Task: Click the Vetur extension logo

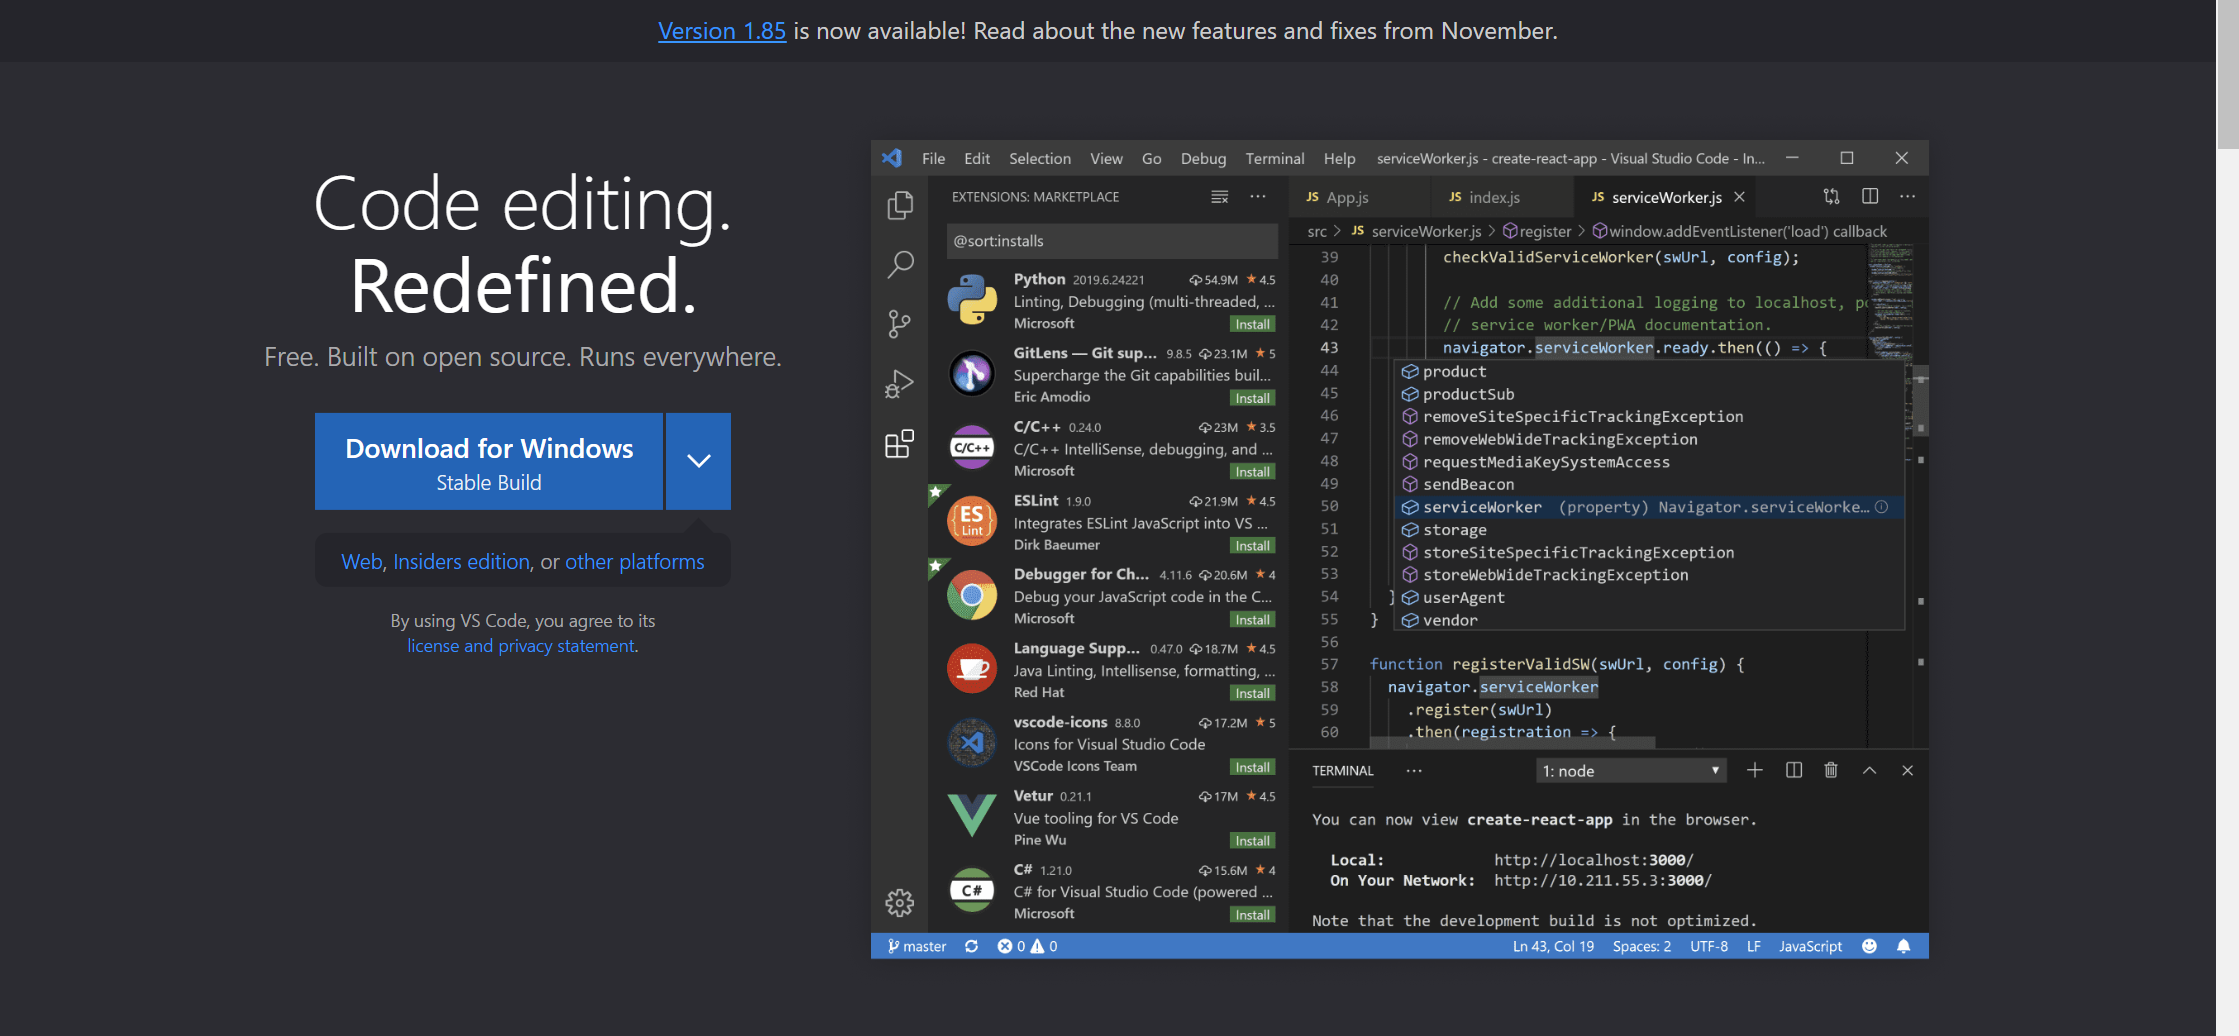Action: tap(972, 815)
